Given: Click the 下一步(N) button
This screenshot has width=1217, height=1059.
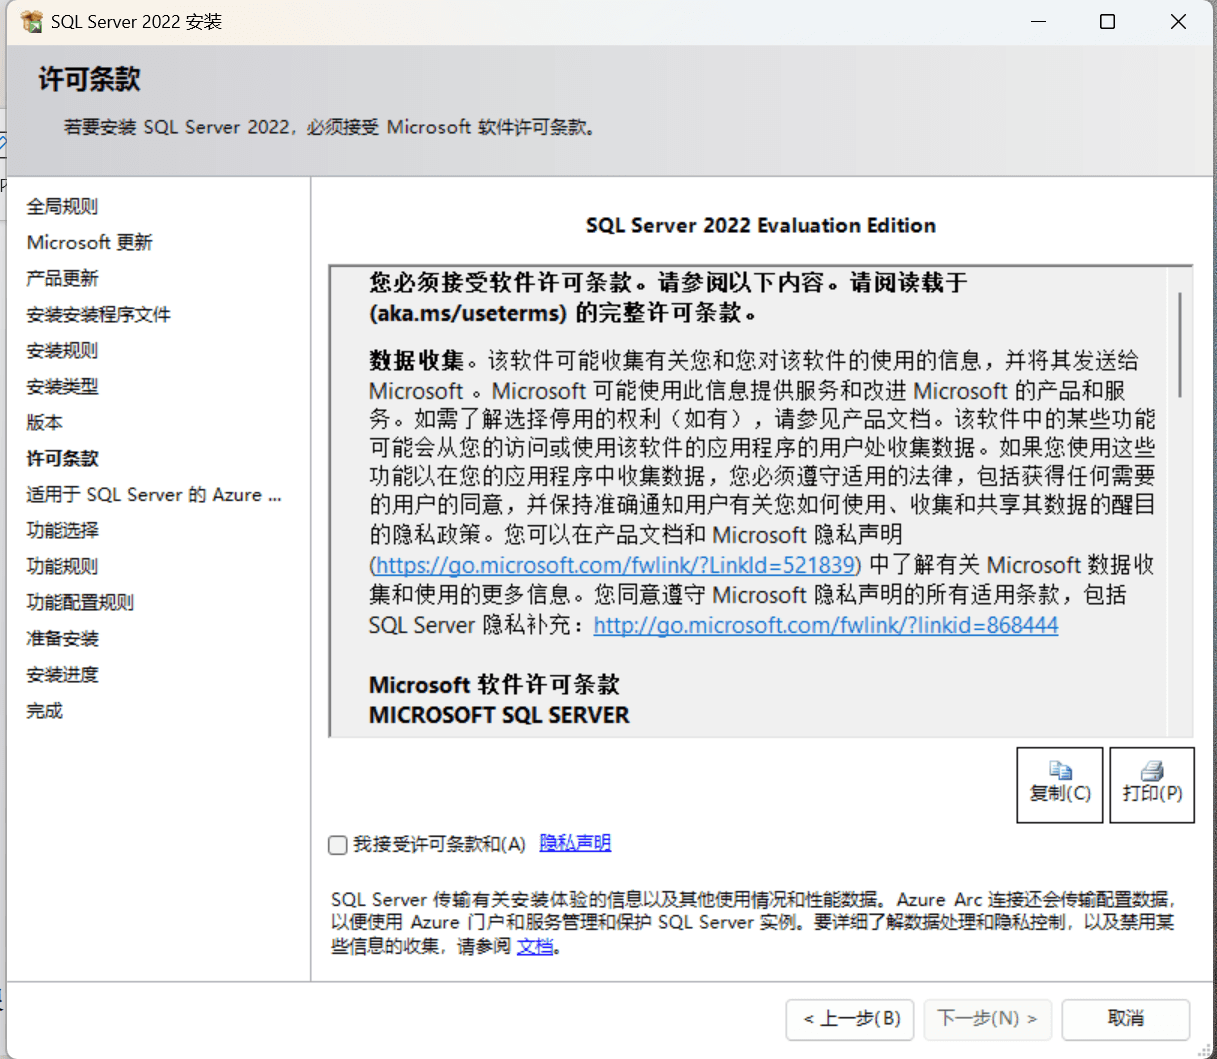Looking at the screenshot, I should click(988, 1019).
